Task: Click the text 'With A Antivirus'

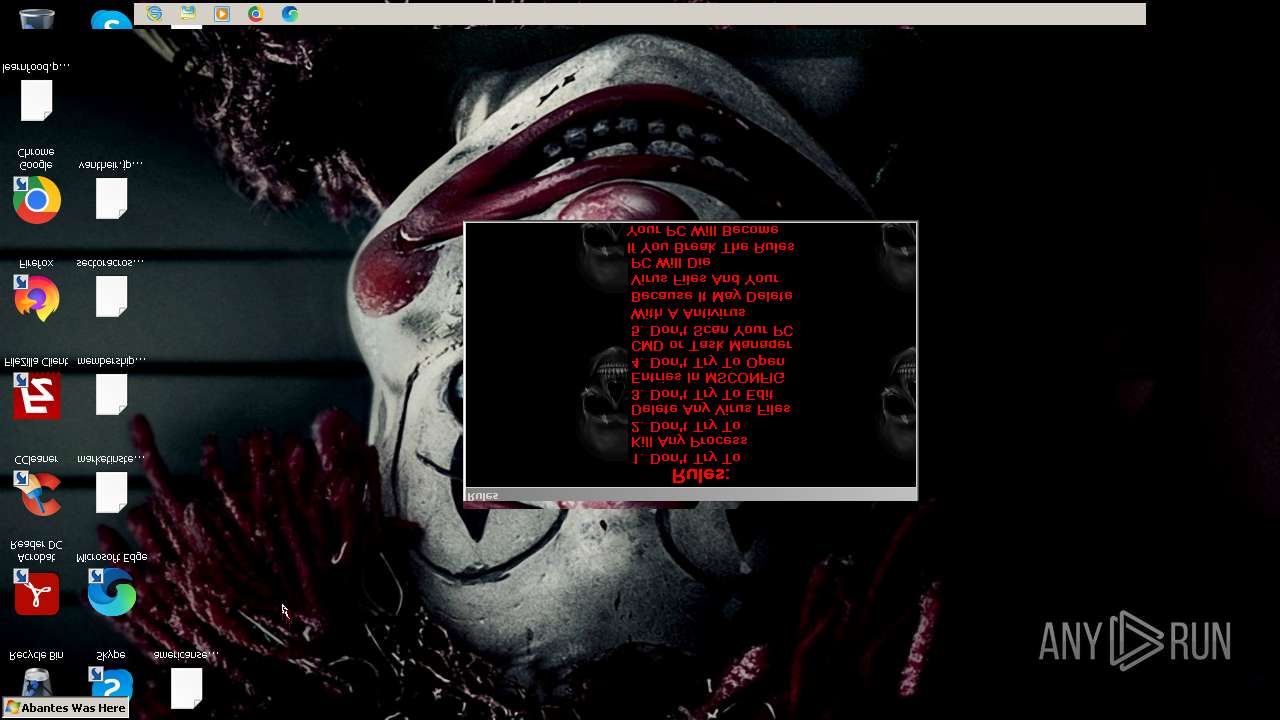Action: point(688,313)
